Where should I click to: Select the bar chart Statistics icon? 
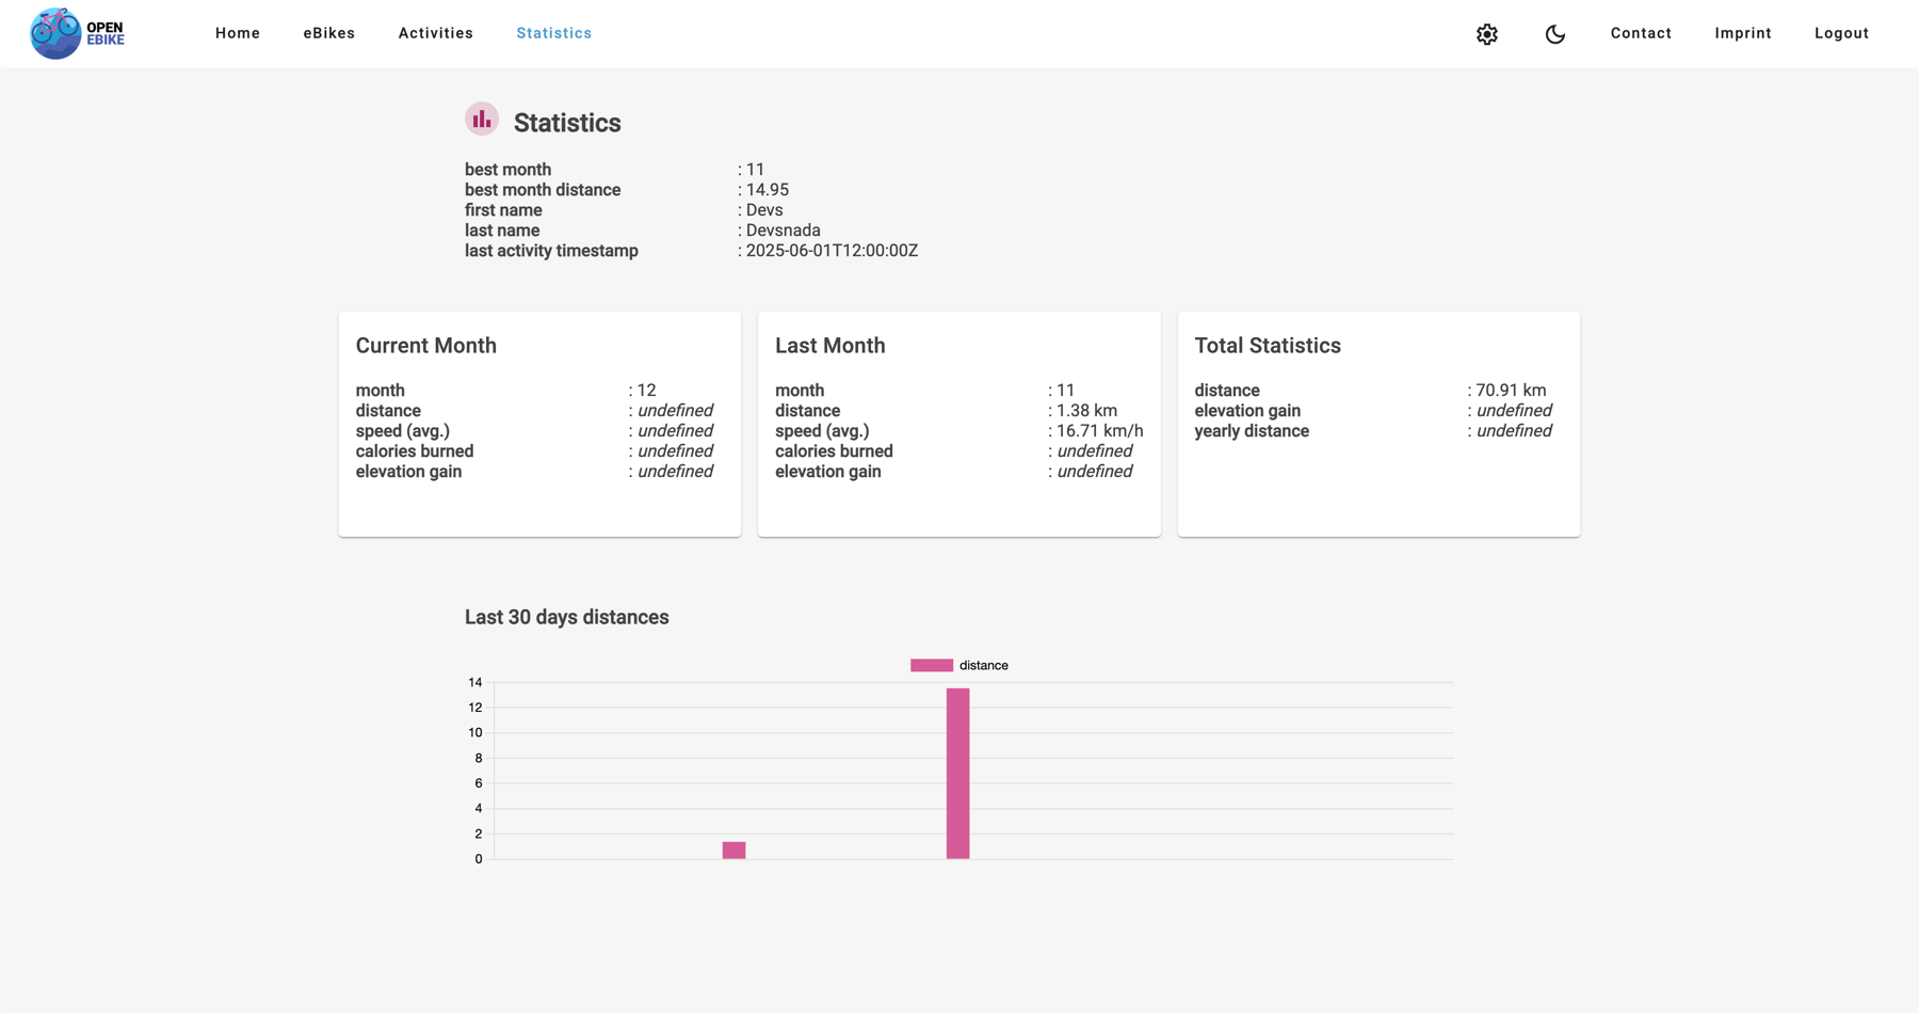[x=481, y=118]
